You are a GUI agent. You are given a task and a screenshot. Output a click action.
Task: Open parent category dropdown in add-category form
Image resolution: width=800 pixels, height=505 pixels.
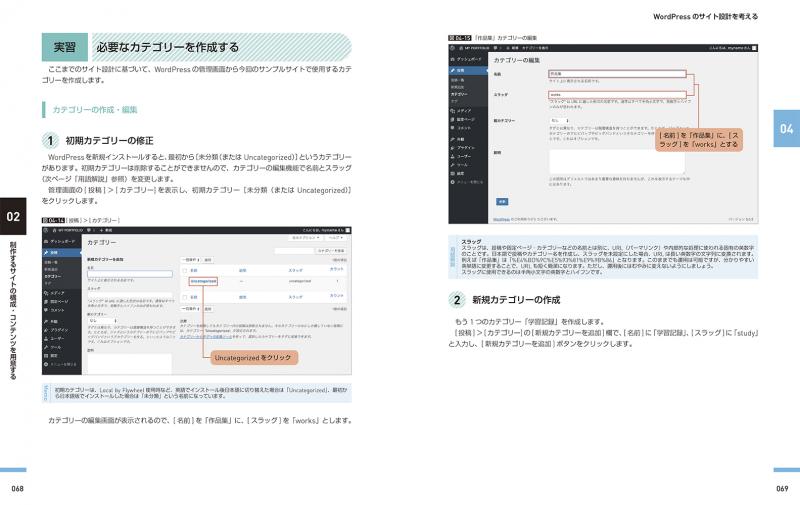tap(103, 321)
